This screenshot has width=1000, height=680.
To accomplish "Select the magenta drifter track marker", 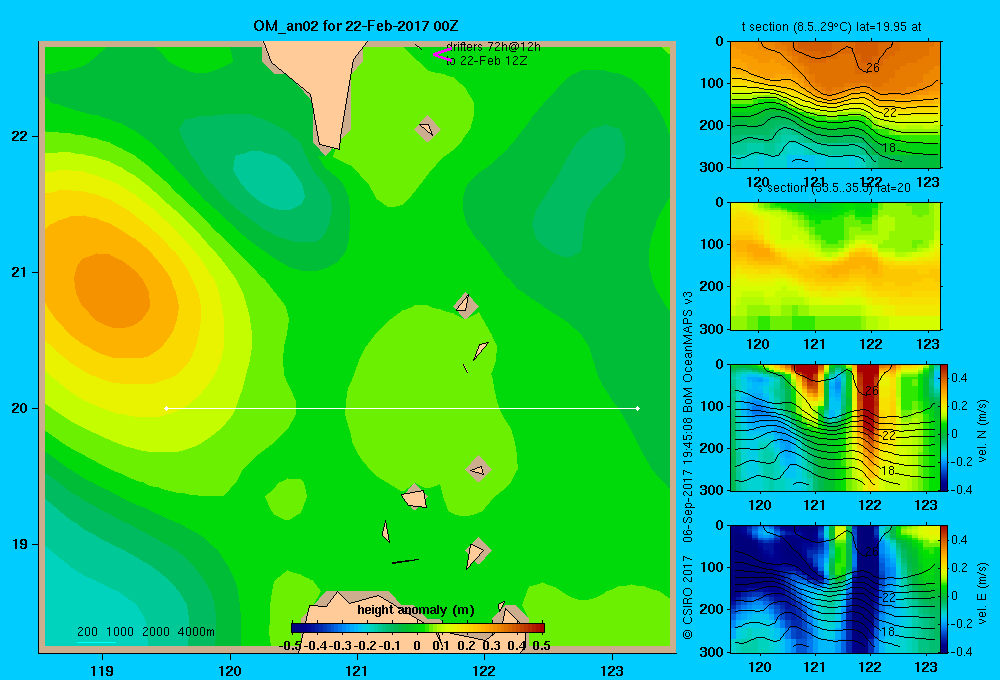I will click(441, 54).
